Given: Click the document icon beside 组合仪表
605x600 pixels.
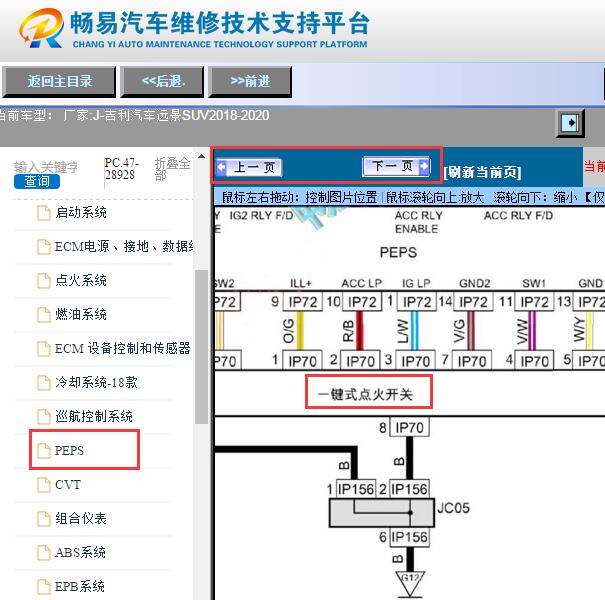Looking at the screenshot, I should [x=44, y=518].
